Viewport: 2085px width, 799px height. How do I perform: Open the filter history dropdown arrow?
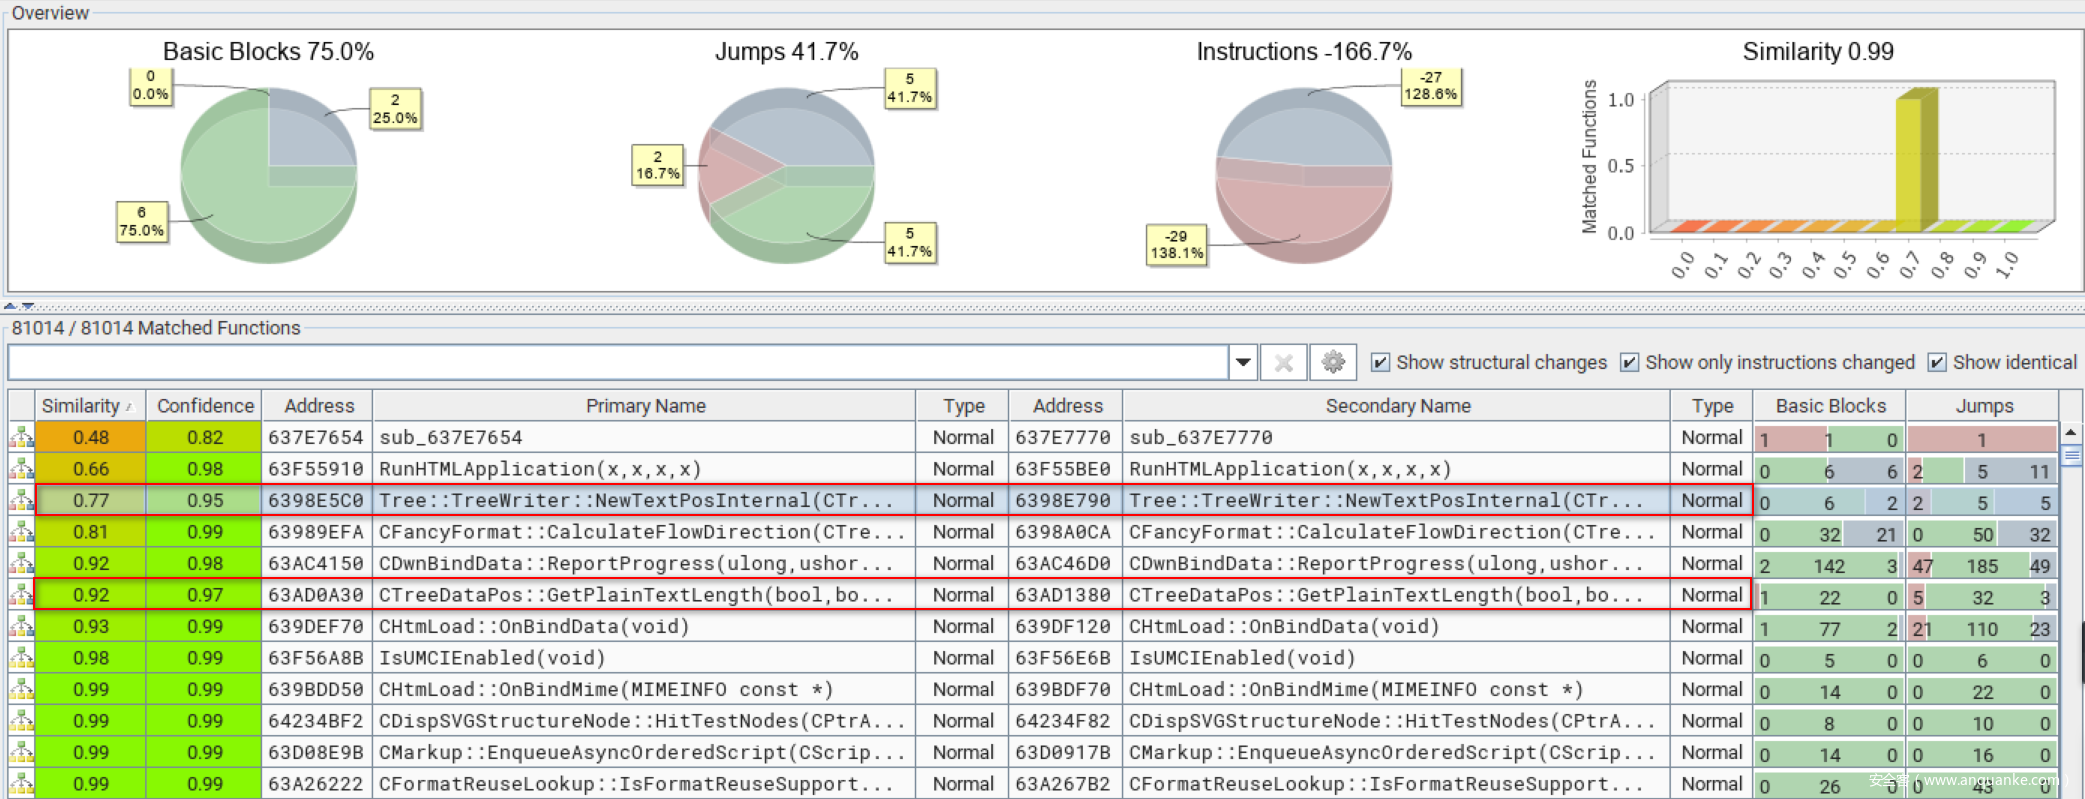pos(1243,362)
